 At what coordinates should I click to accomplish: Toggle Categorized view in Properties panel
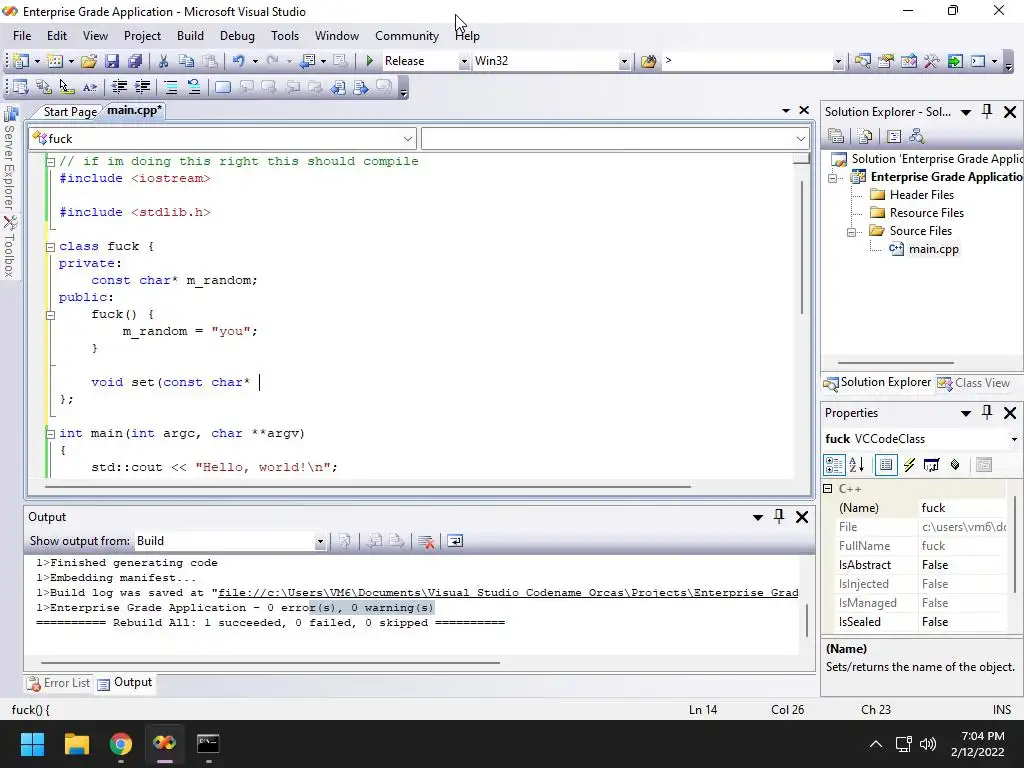[835, 465]
